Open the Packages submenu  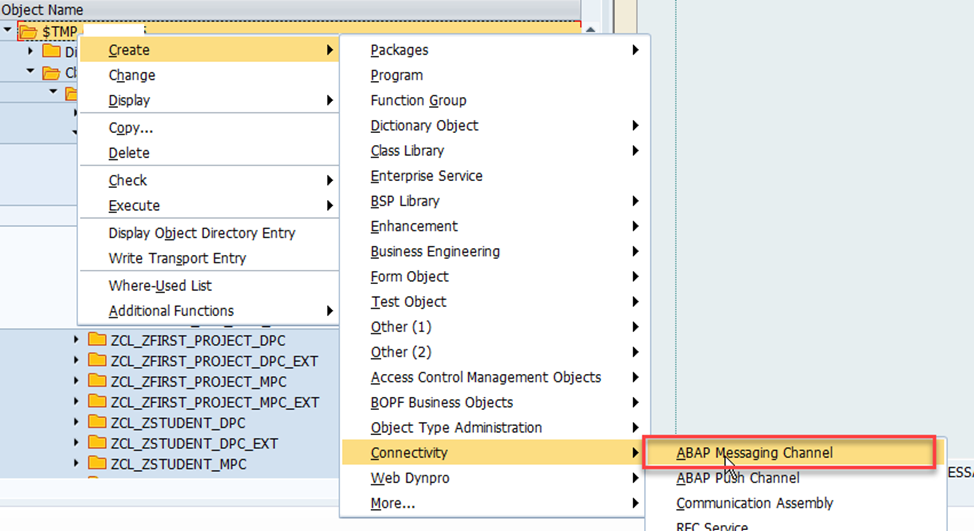(x=494, y=50)
